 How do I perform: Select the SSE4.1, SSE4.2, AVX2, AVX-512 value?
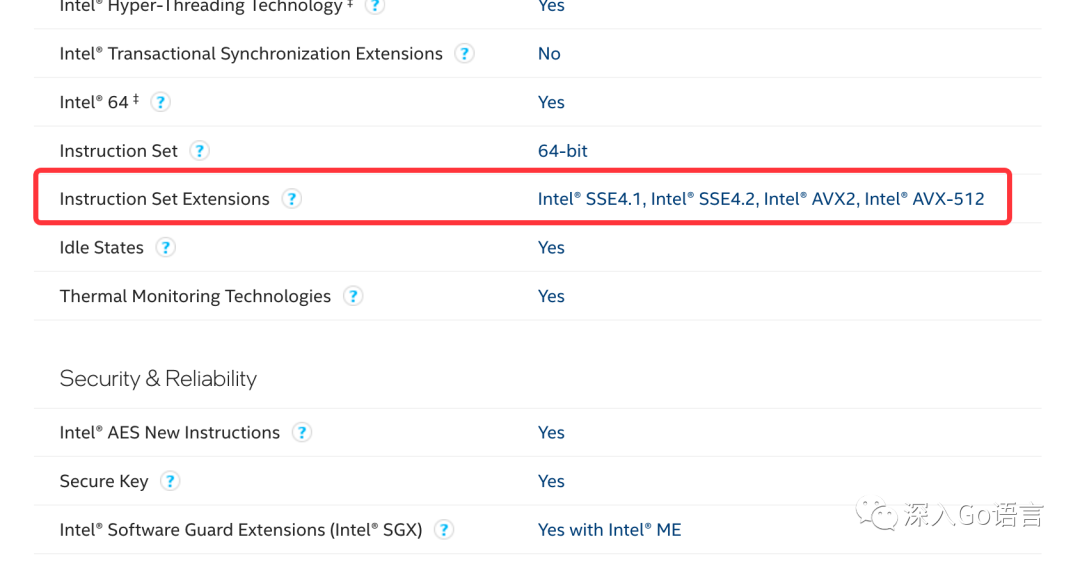click(x=761, y=199)
